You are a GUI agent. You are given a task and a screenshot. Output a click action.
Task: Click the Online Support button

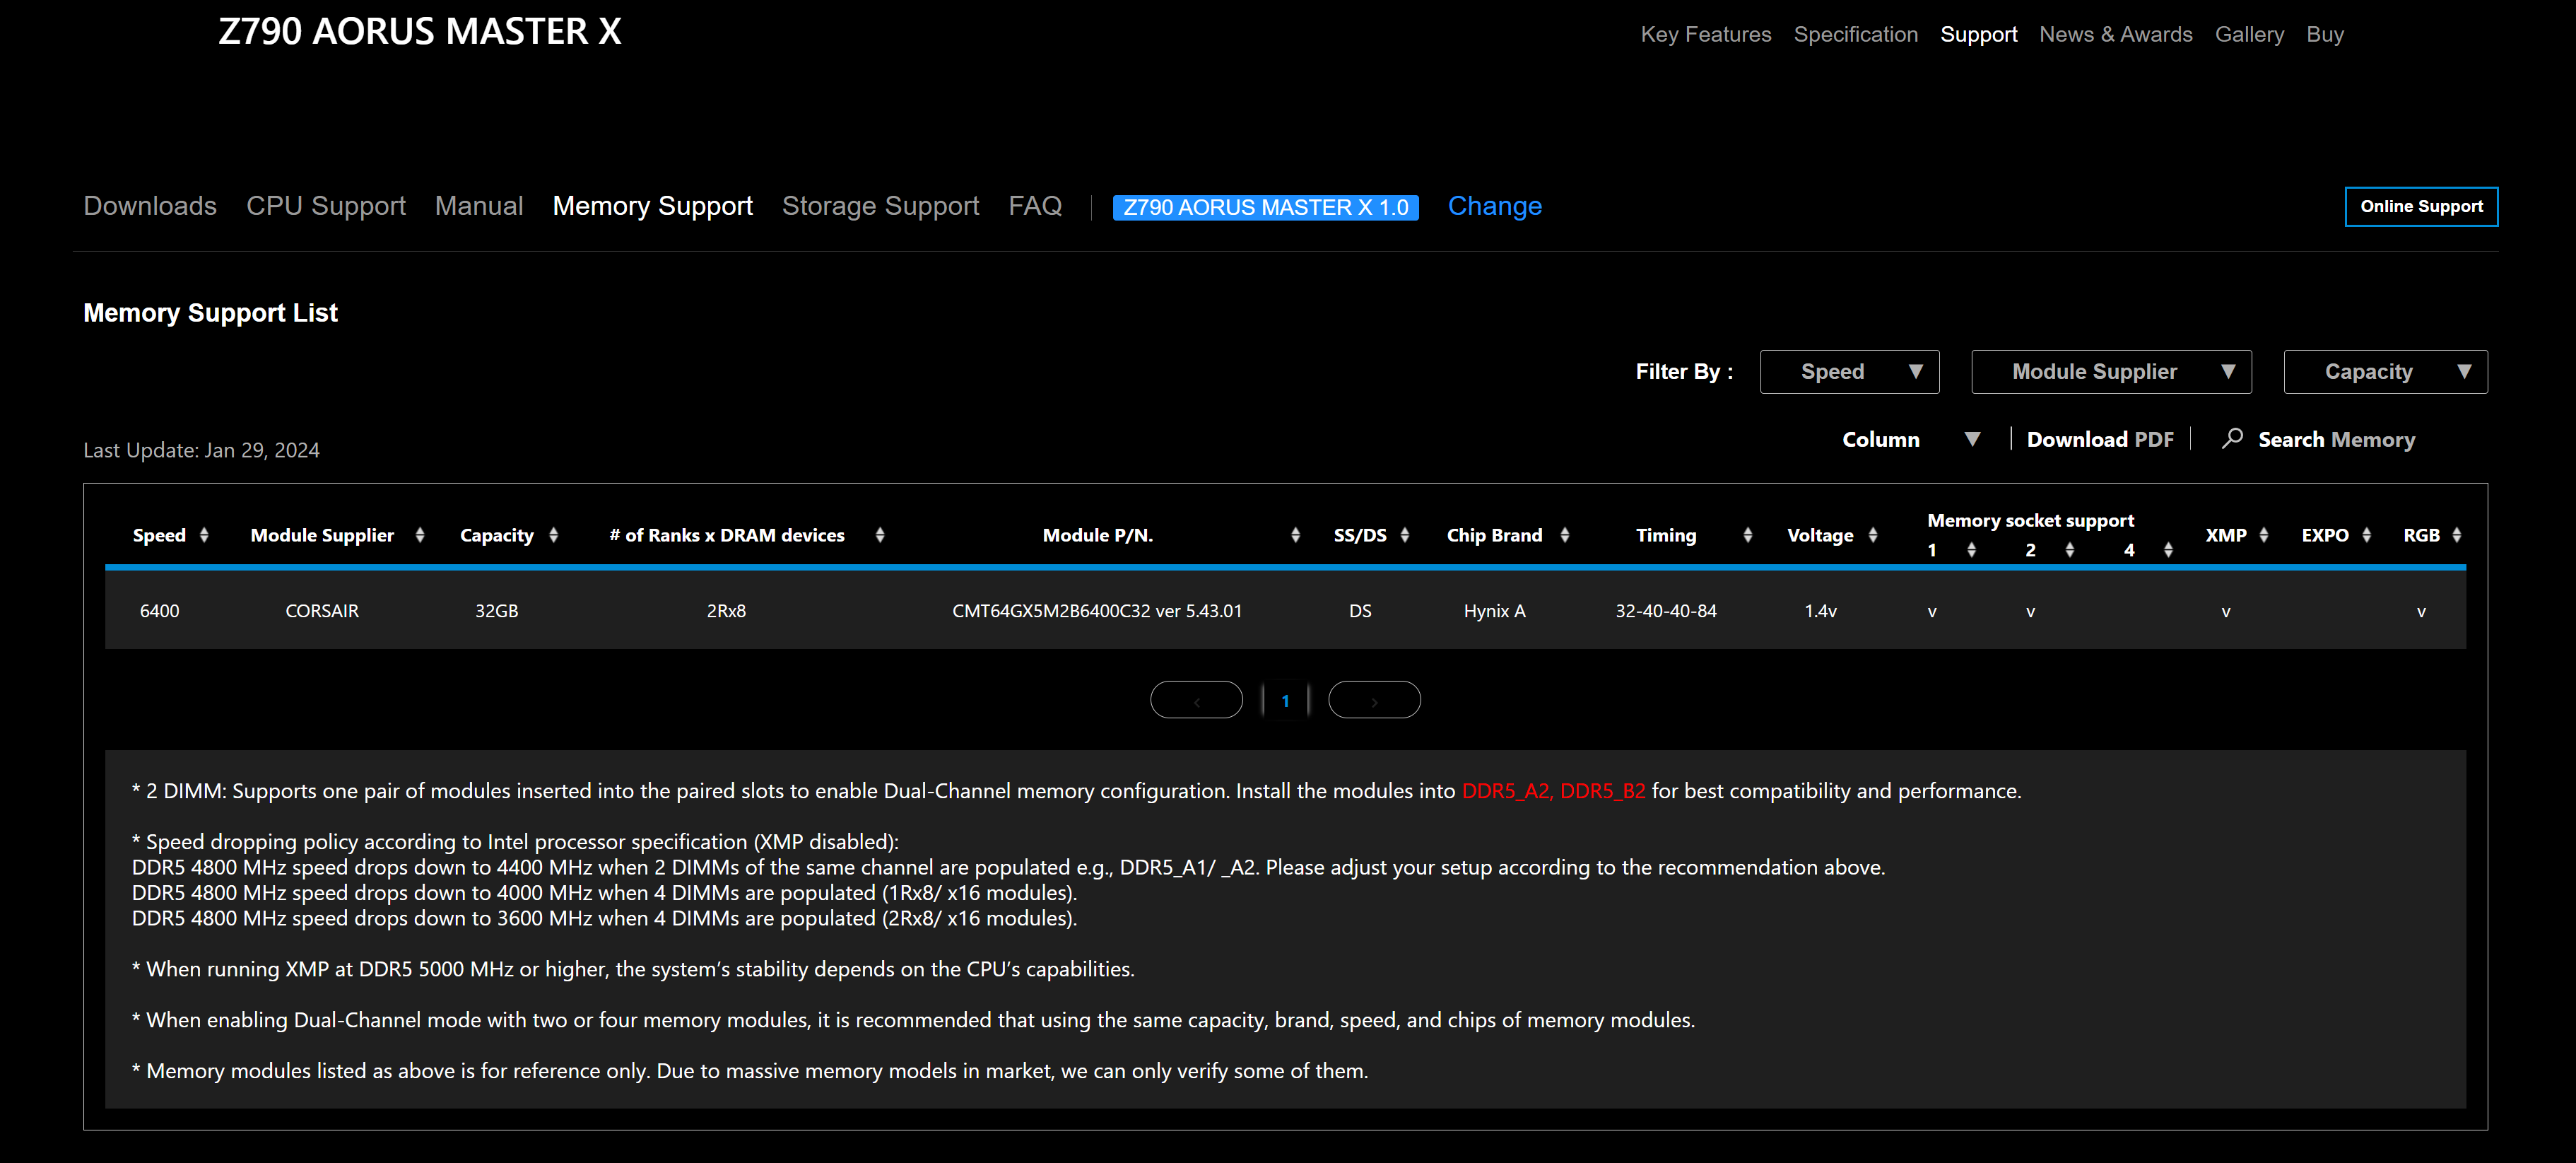click(x=2420, y=207)
